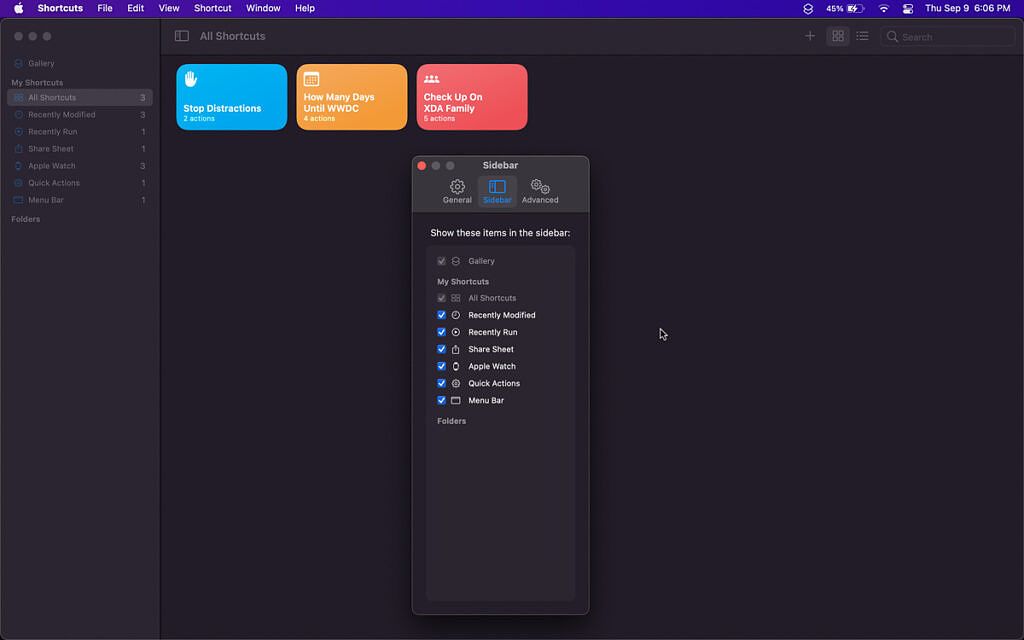Select the Quick Actions icon in the sidebar
The image size is (1024, 640).
(x=19, y=182)
